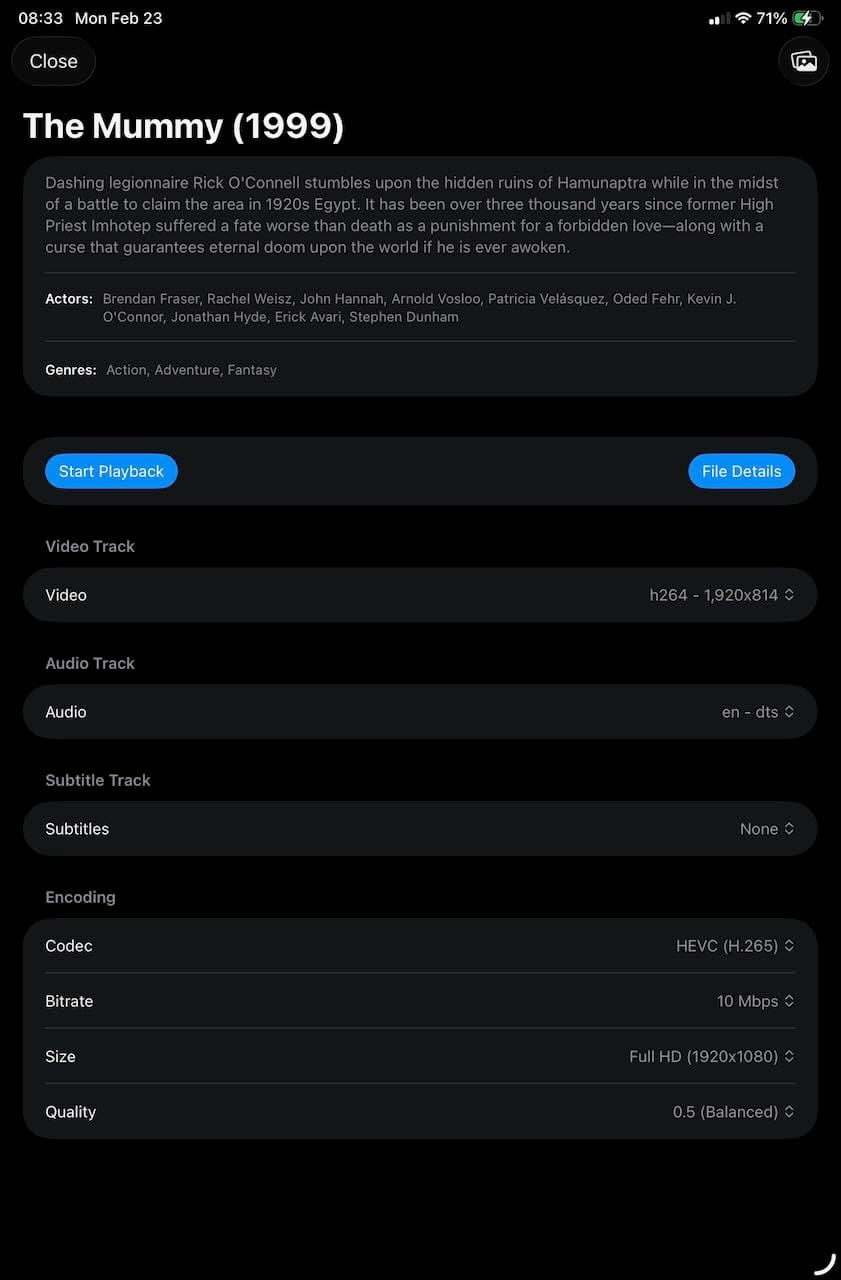The image size is (841, 1280).
Task: Tap the battery charging icon in status bar
Action: coord(807,18)
